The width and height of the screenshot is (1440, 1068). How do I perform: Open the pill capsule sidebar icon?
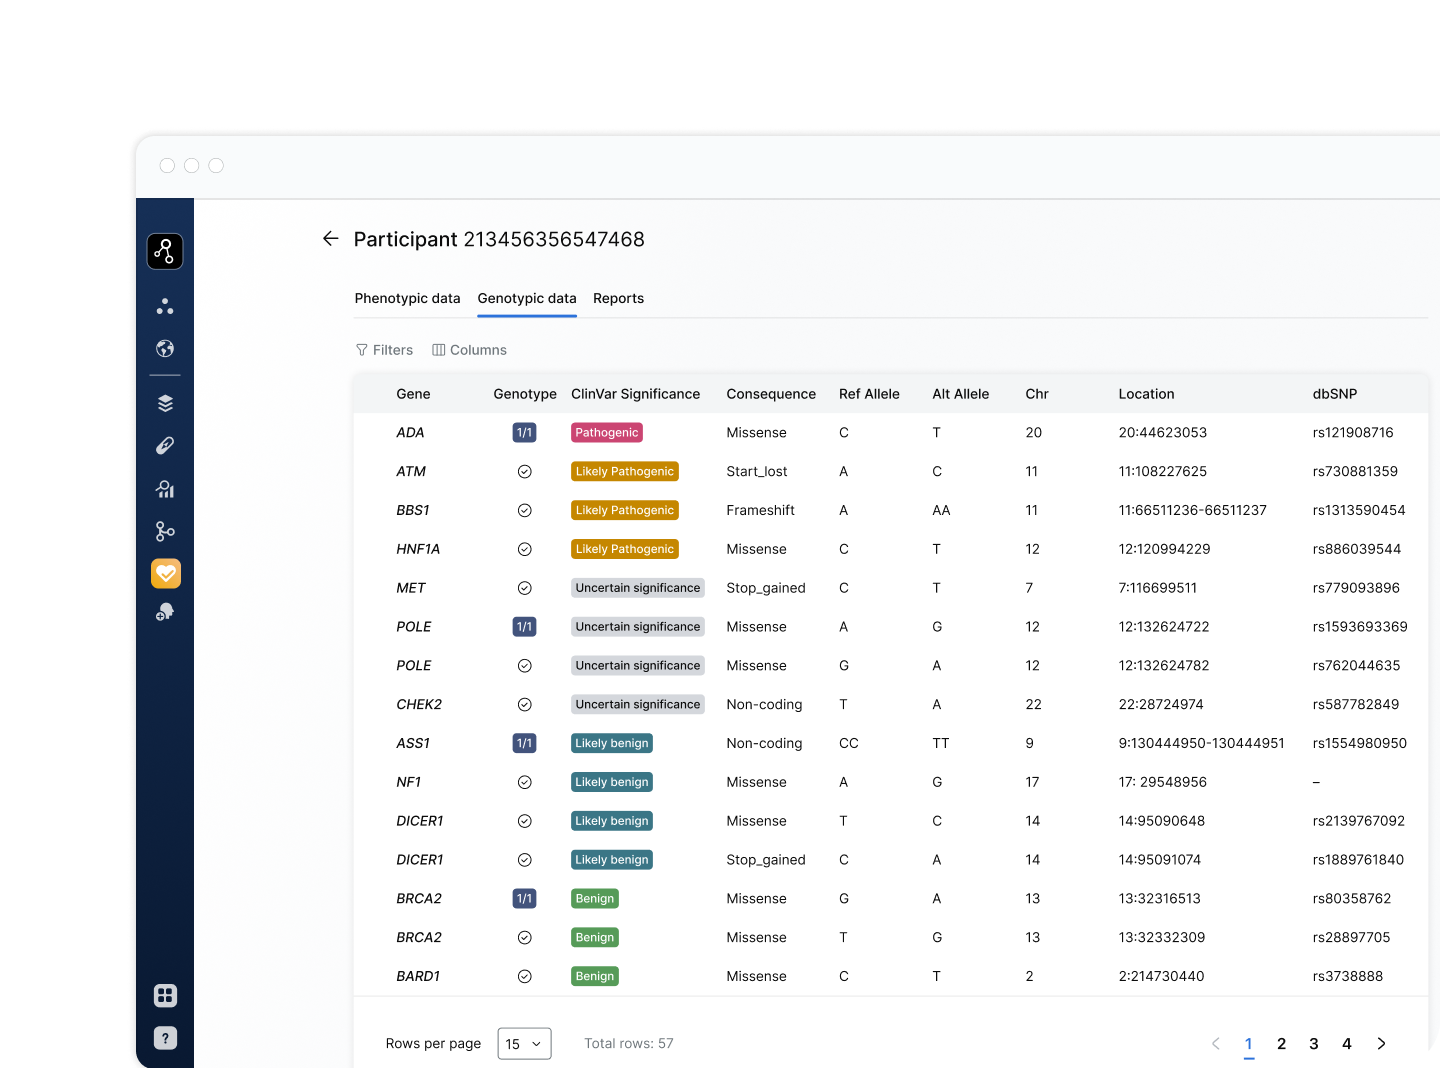coord(165,446)
